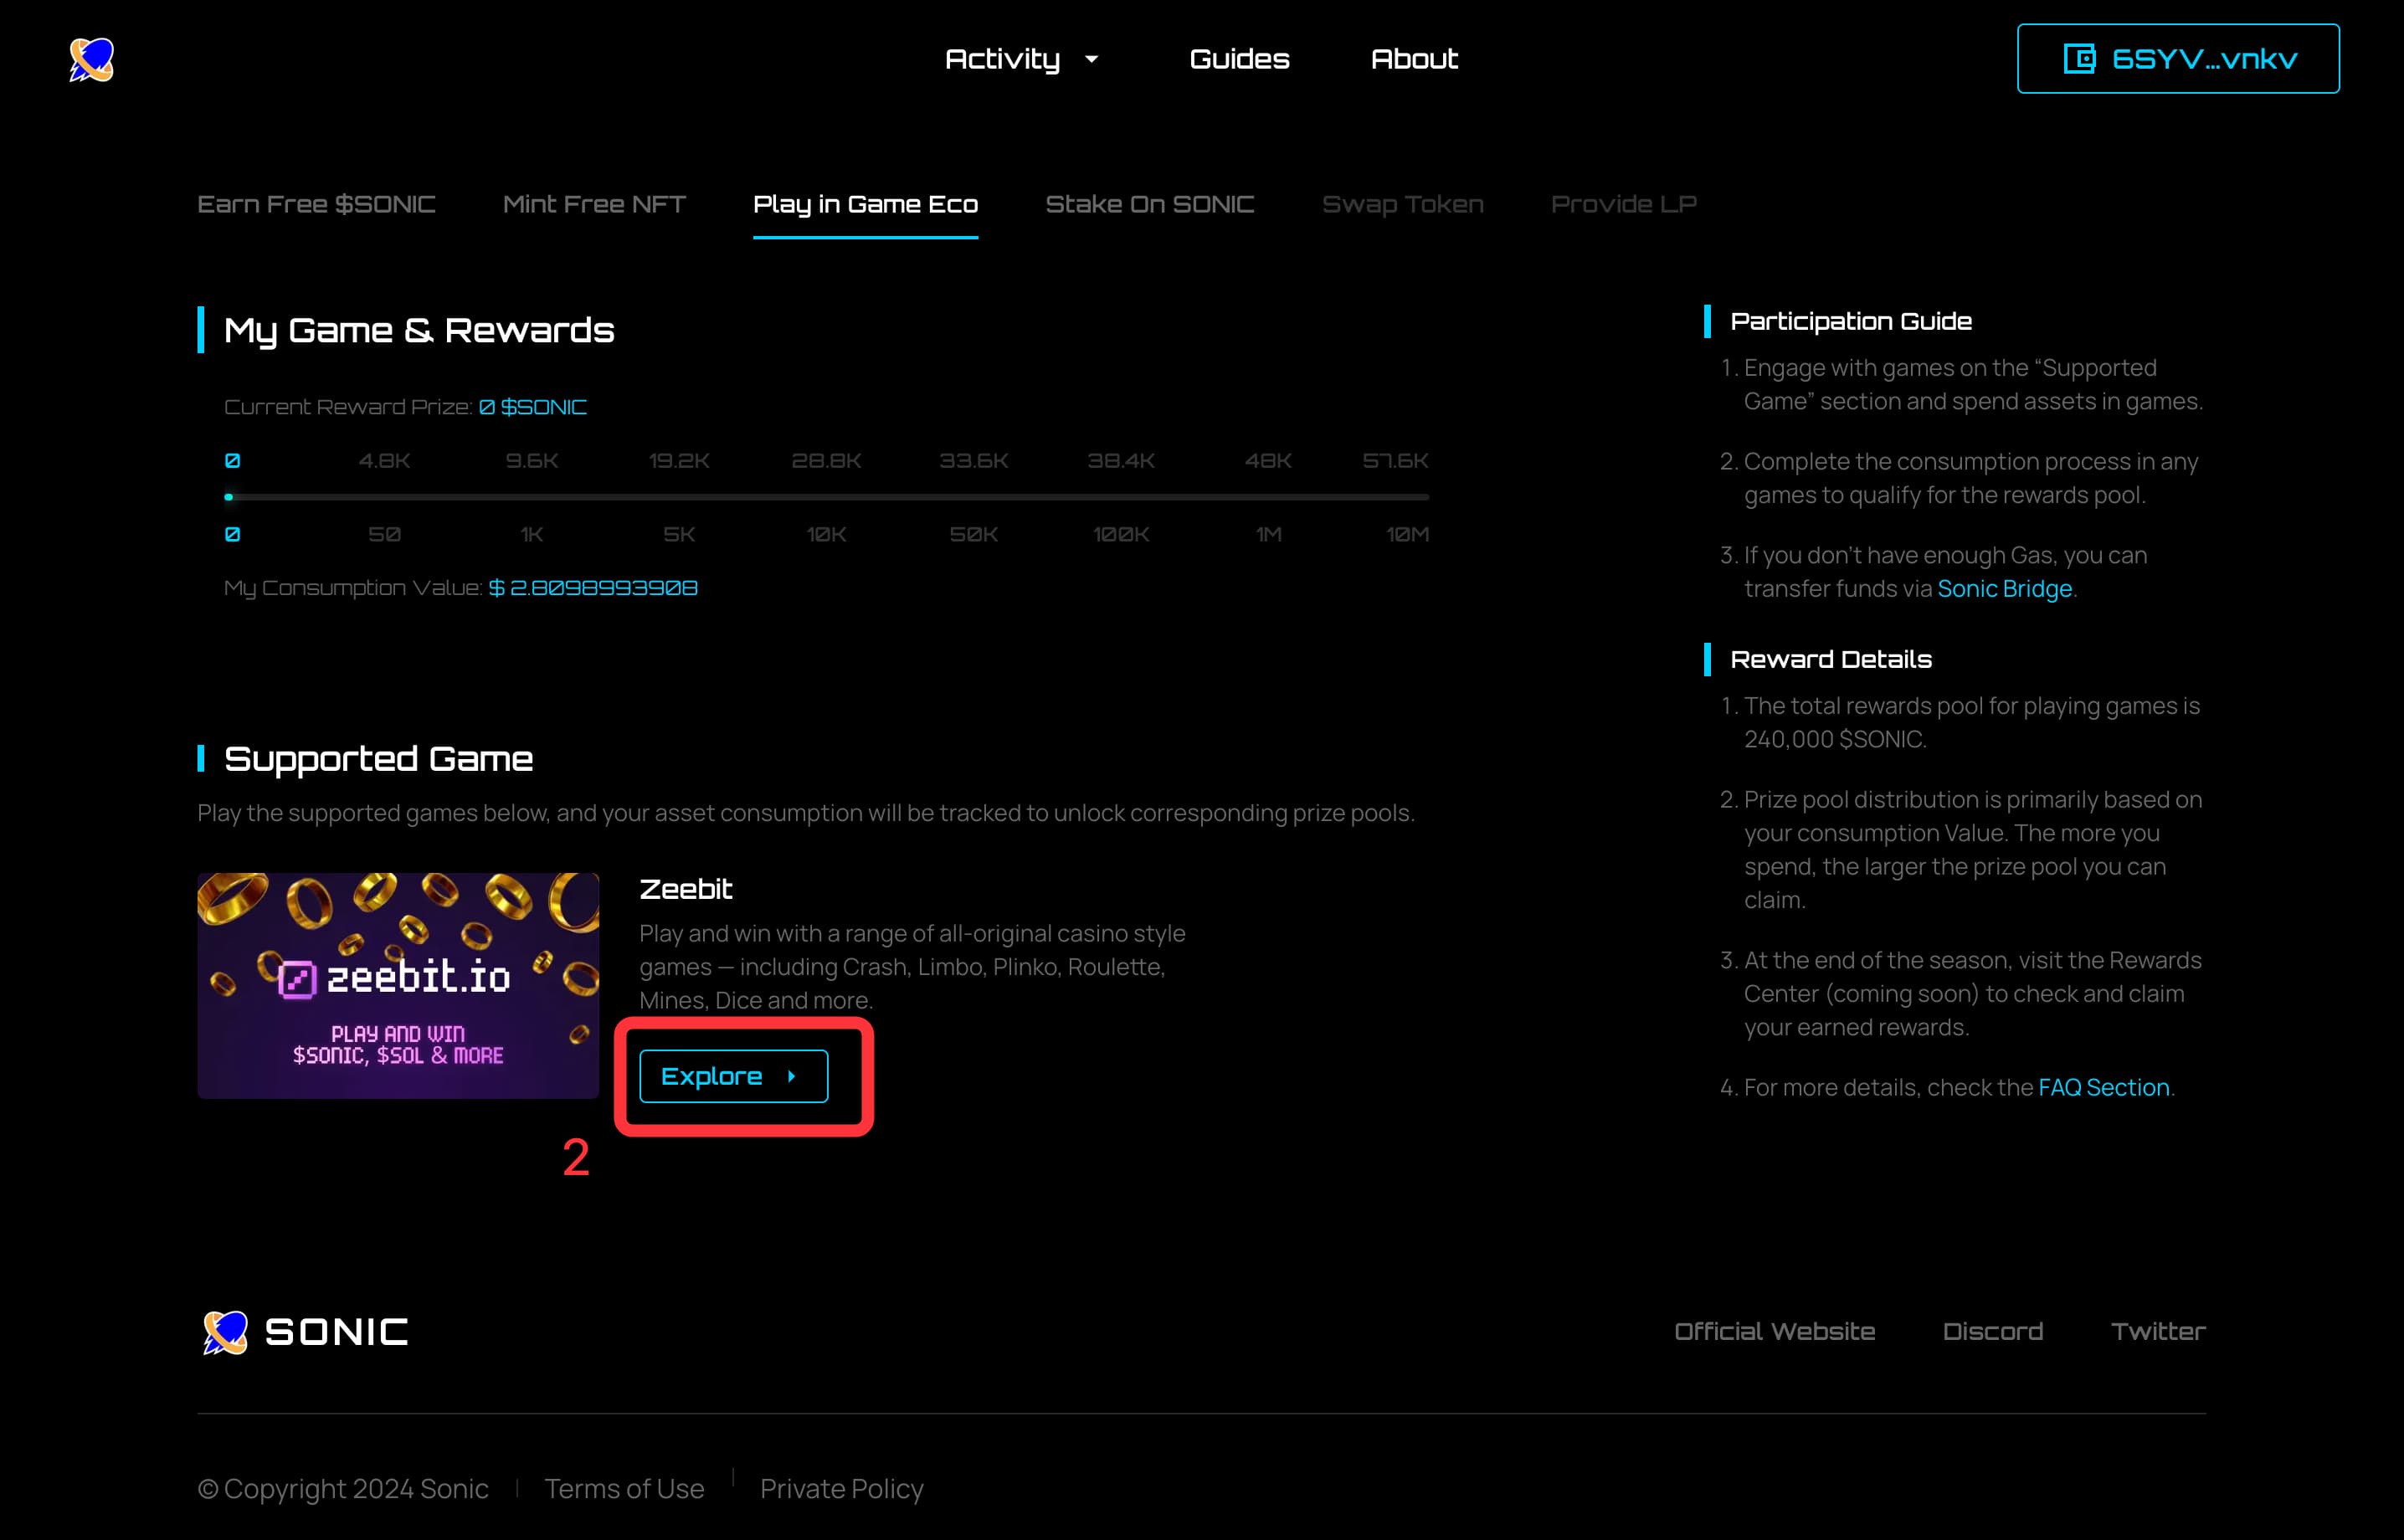The height and width of the screenshot is (1540, 2404).
Task: Click consumption value $ 2.8098993908
Action: tap(593, 588)
